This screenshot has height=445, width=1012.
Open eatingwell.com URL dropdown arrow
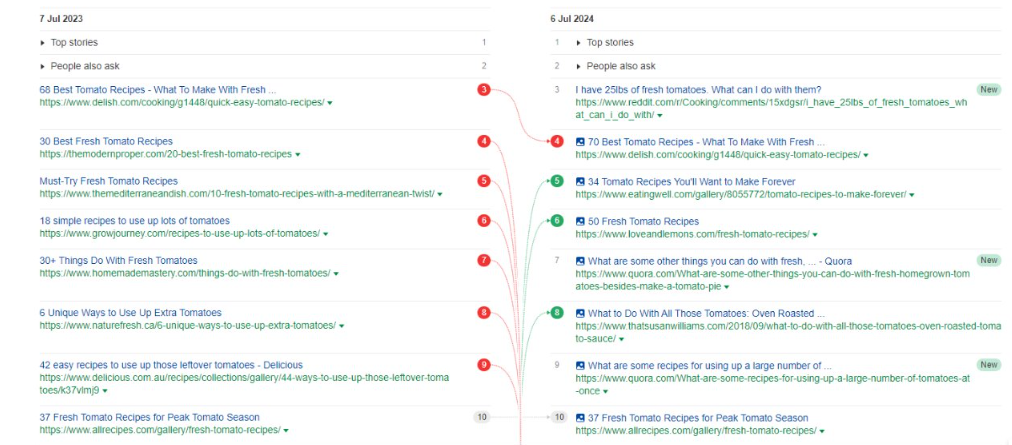(912, 194)
